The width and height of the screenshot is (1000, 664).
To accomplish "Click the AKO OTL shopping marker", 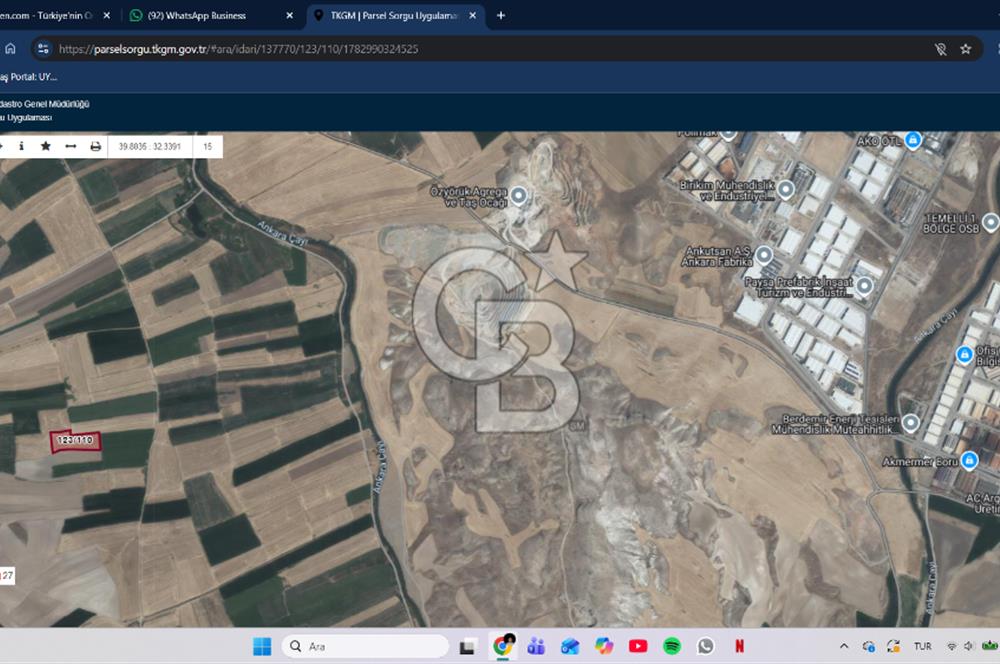I will coord(913,139).
